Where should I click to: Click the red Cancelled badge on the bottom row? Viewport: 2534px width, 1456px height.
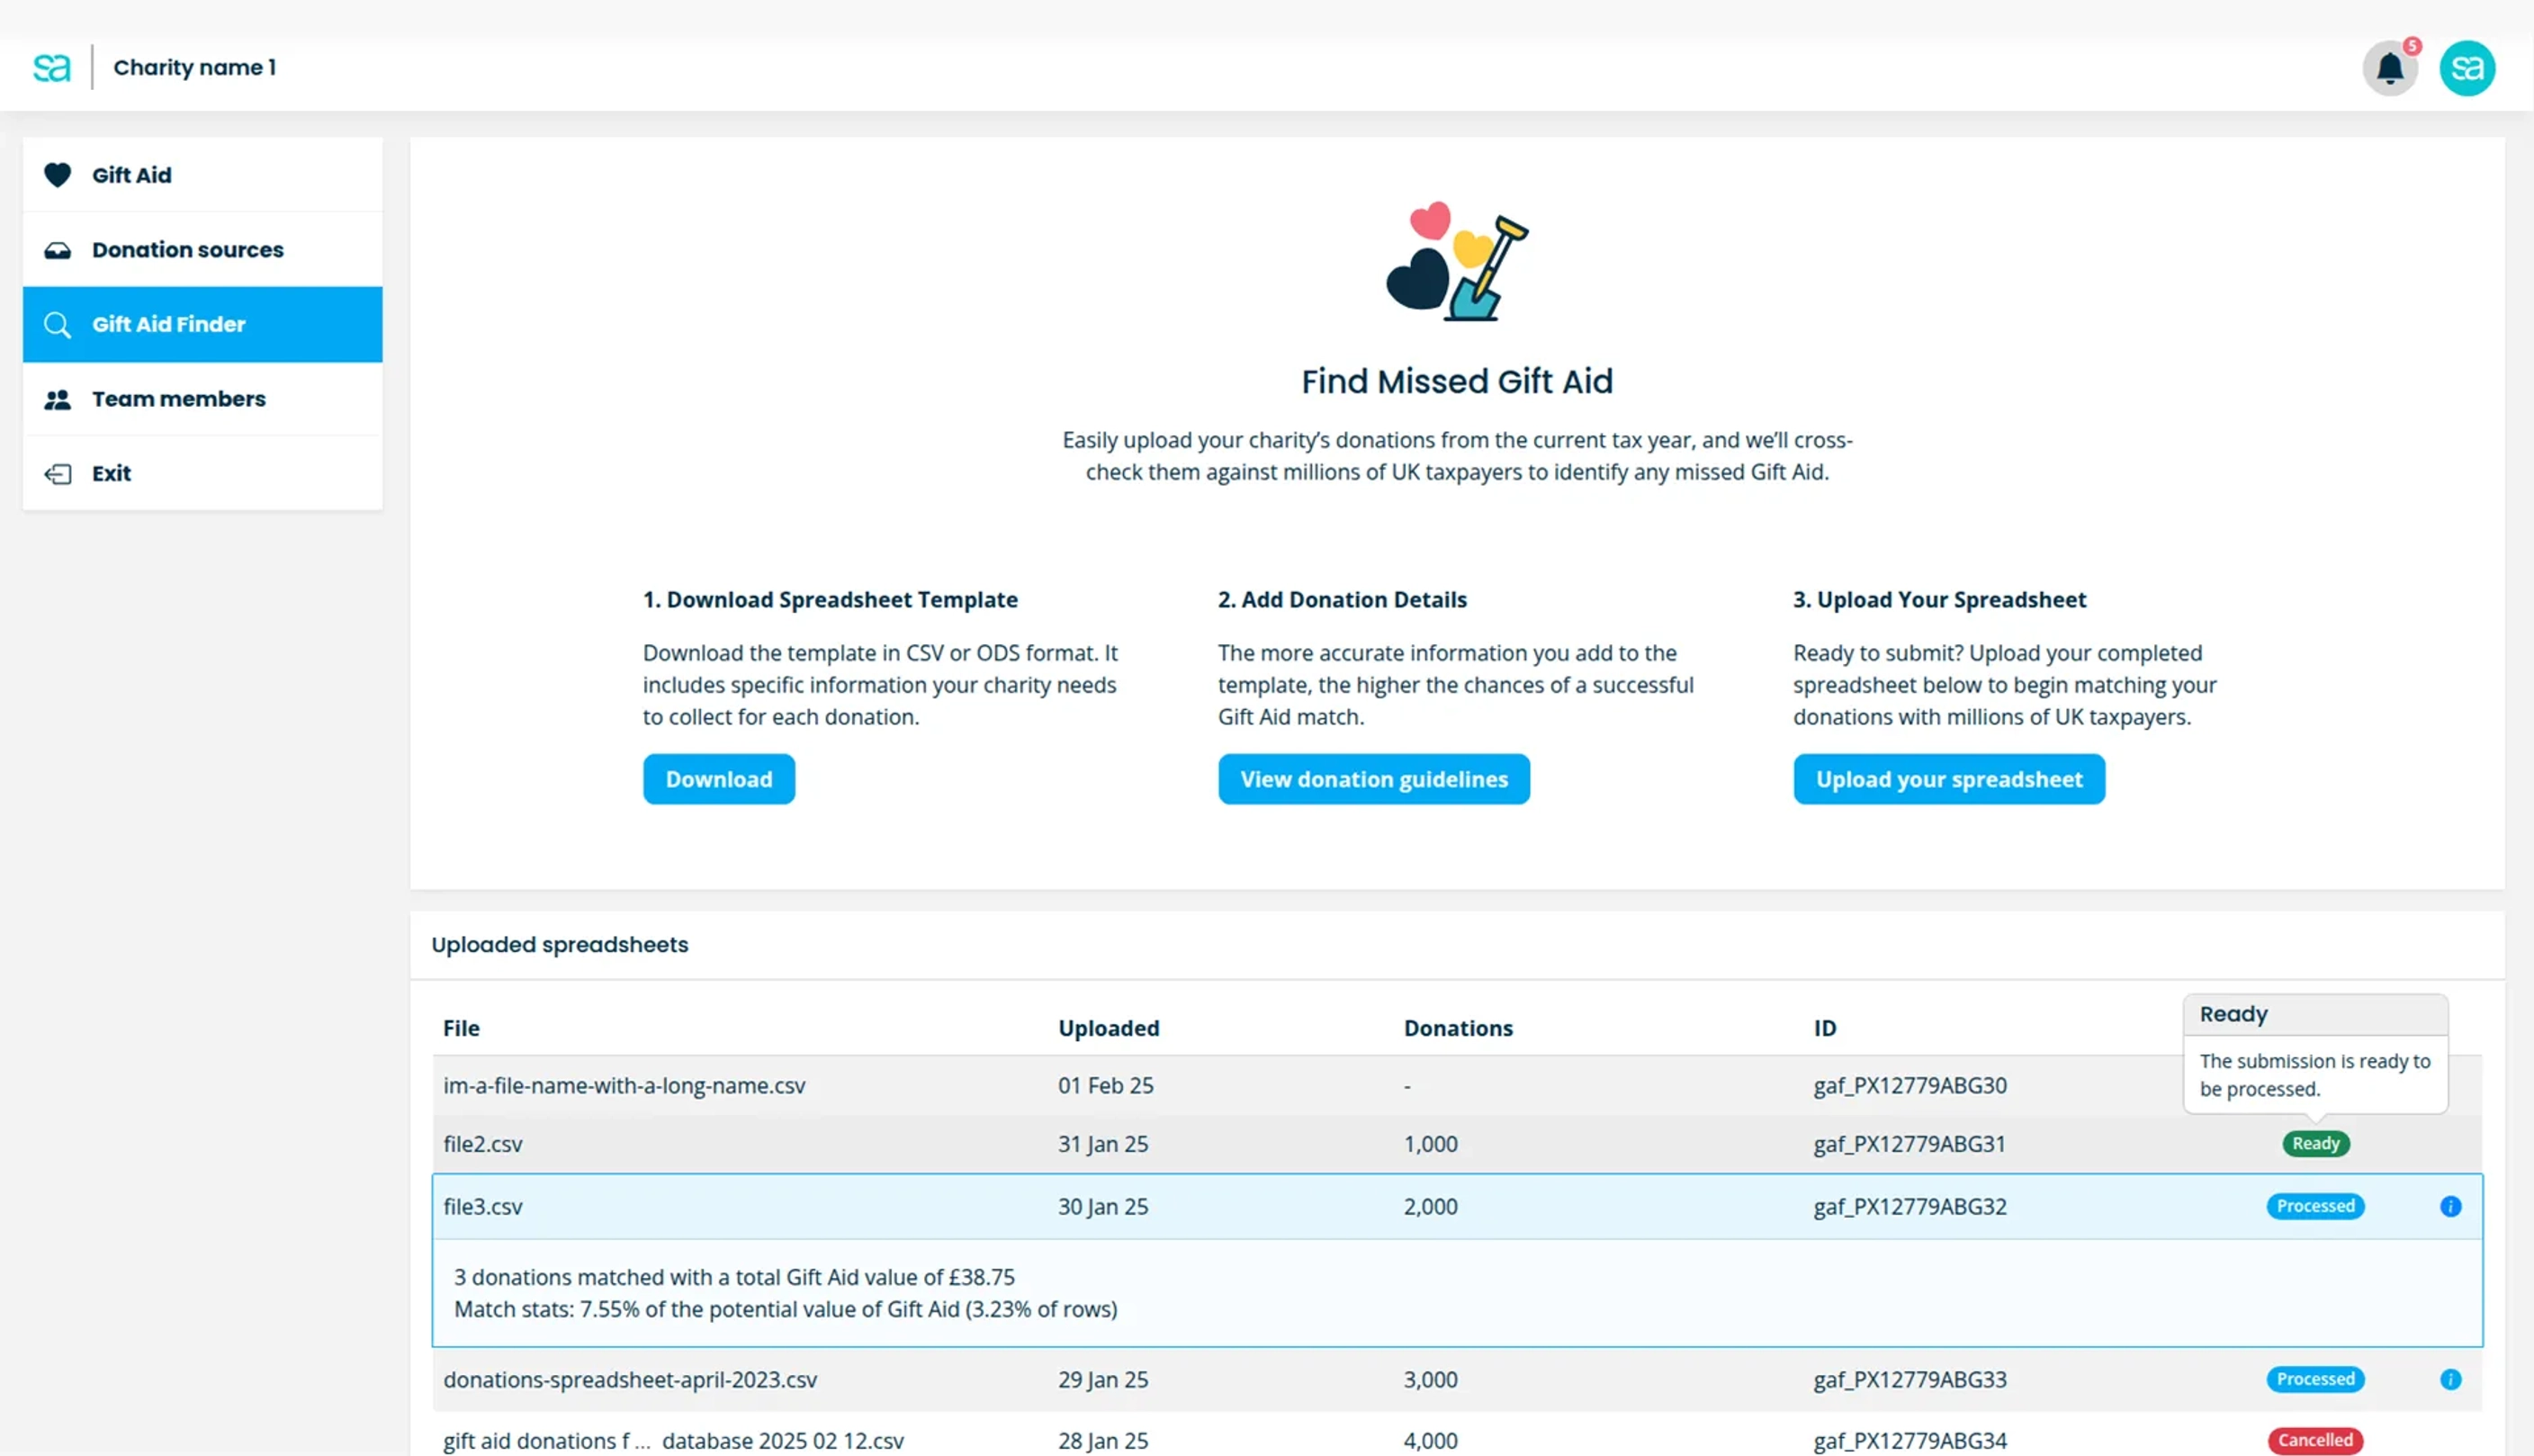(x=2315, y=1440)
